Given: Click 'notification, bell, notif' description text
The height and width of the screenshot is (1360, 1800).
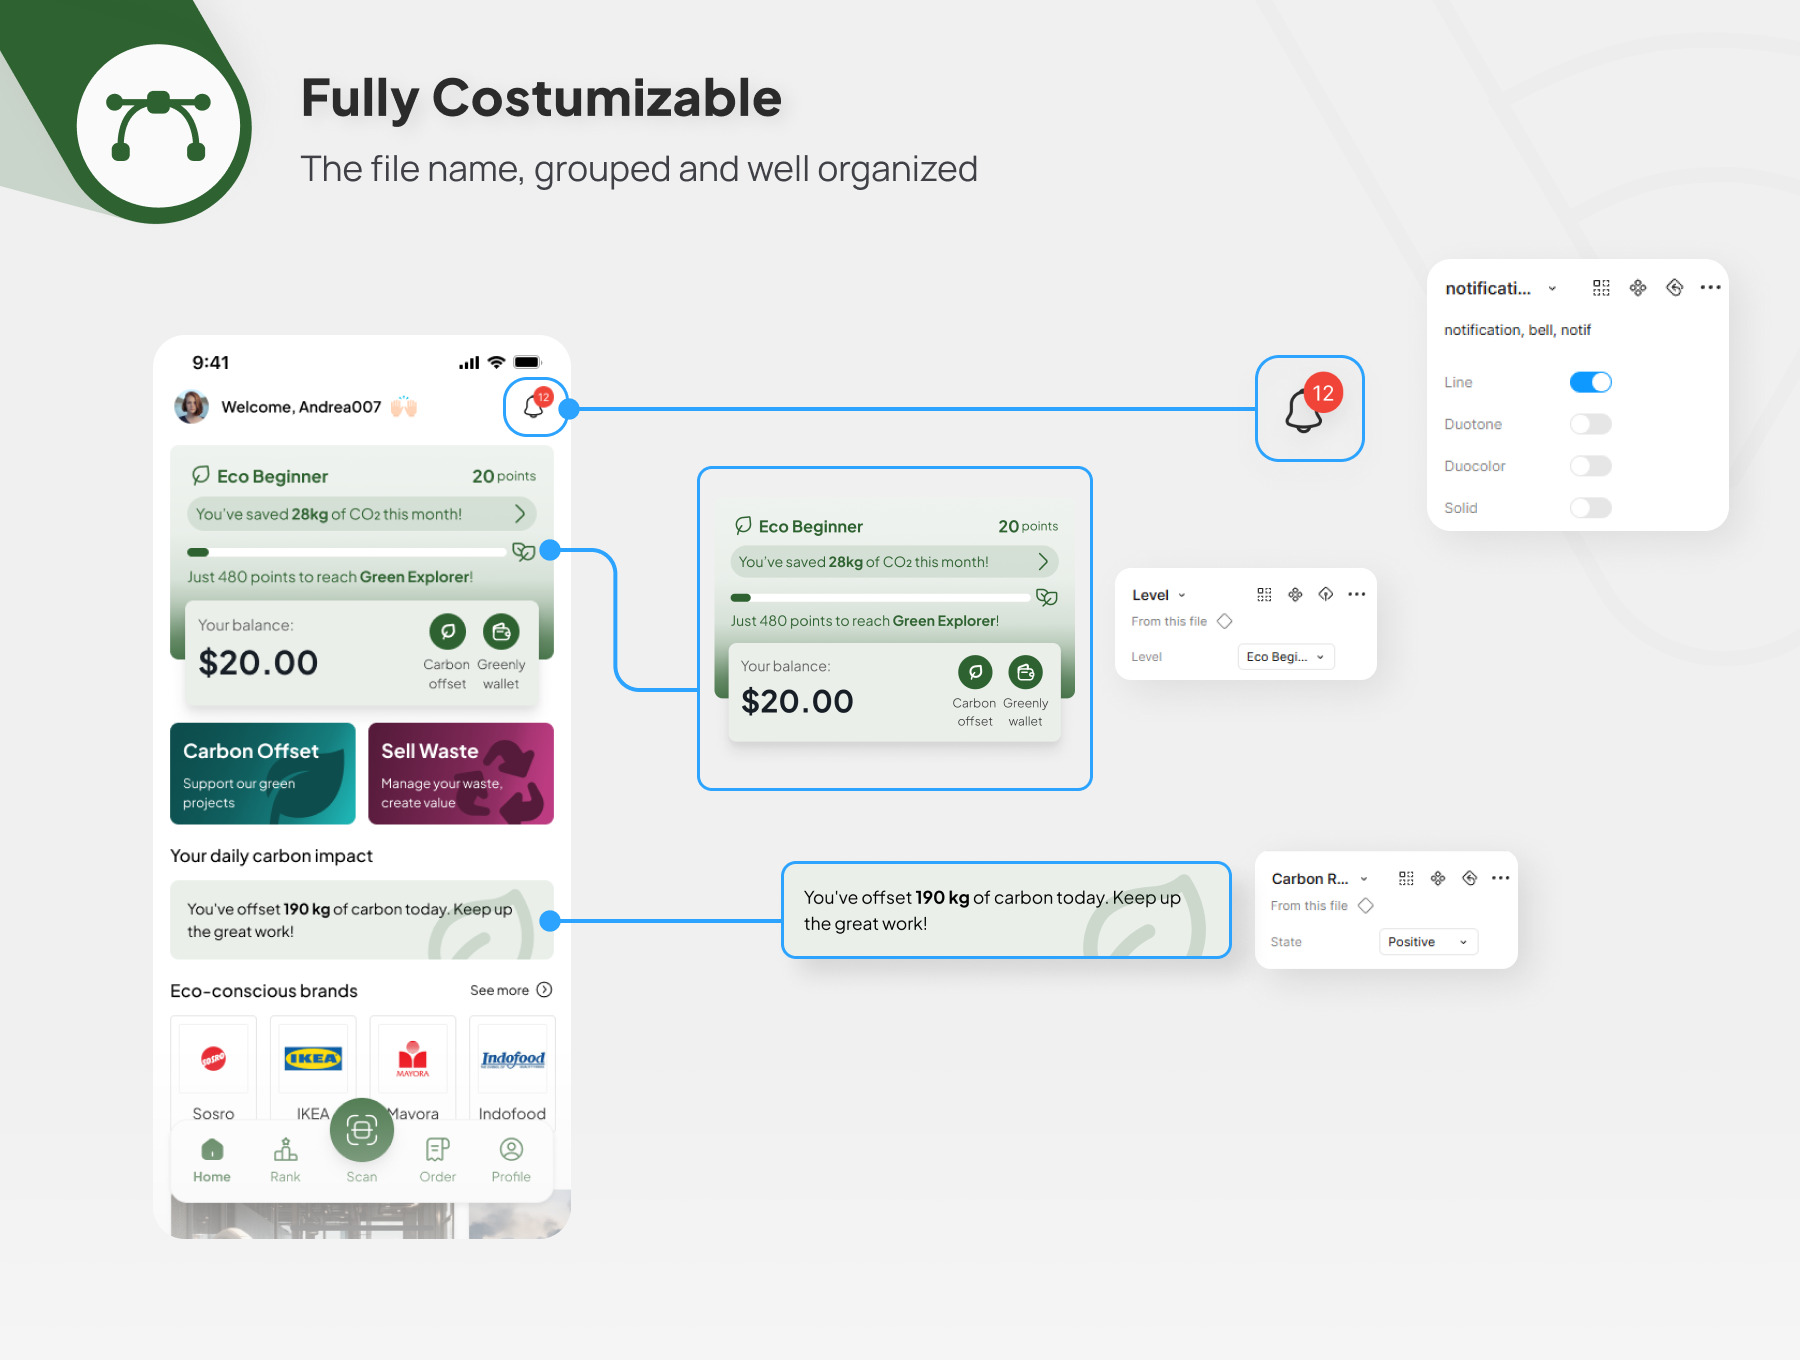Looking at the screenshot, I should (x=1517, y=330).
